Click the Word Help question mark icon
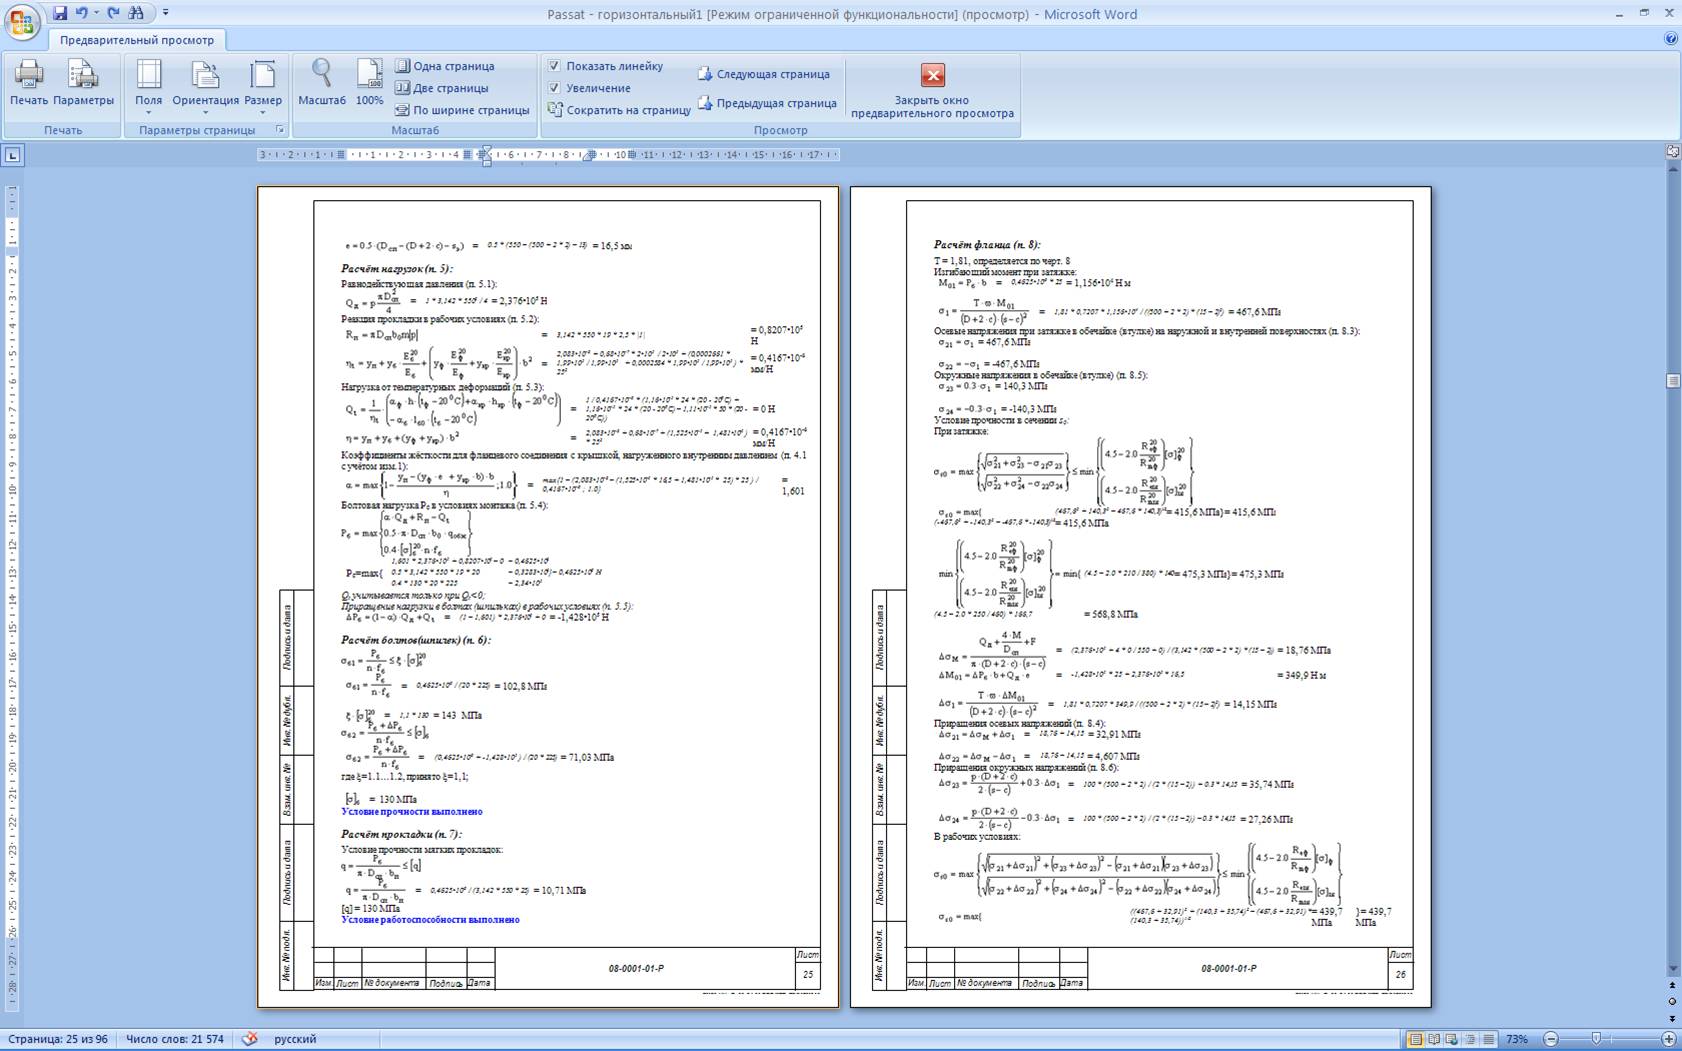Image resolution: width=1682 pixels, height=1051 pixels. (1670, 39)
